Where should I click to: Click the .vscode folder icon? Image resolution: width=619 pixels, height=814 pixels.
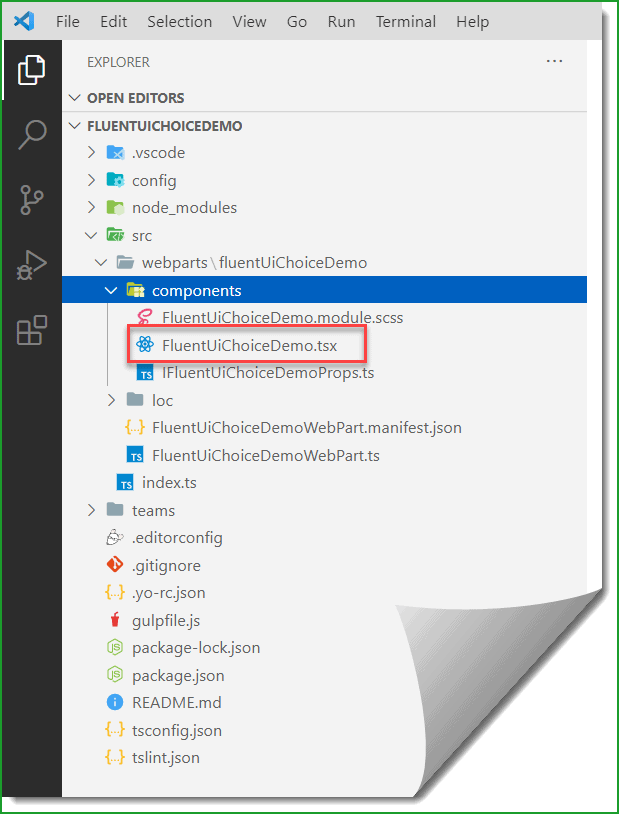115,153
